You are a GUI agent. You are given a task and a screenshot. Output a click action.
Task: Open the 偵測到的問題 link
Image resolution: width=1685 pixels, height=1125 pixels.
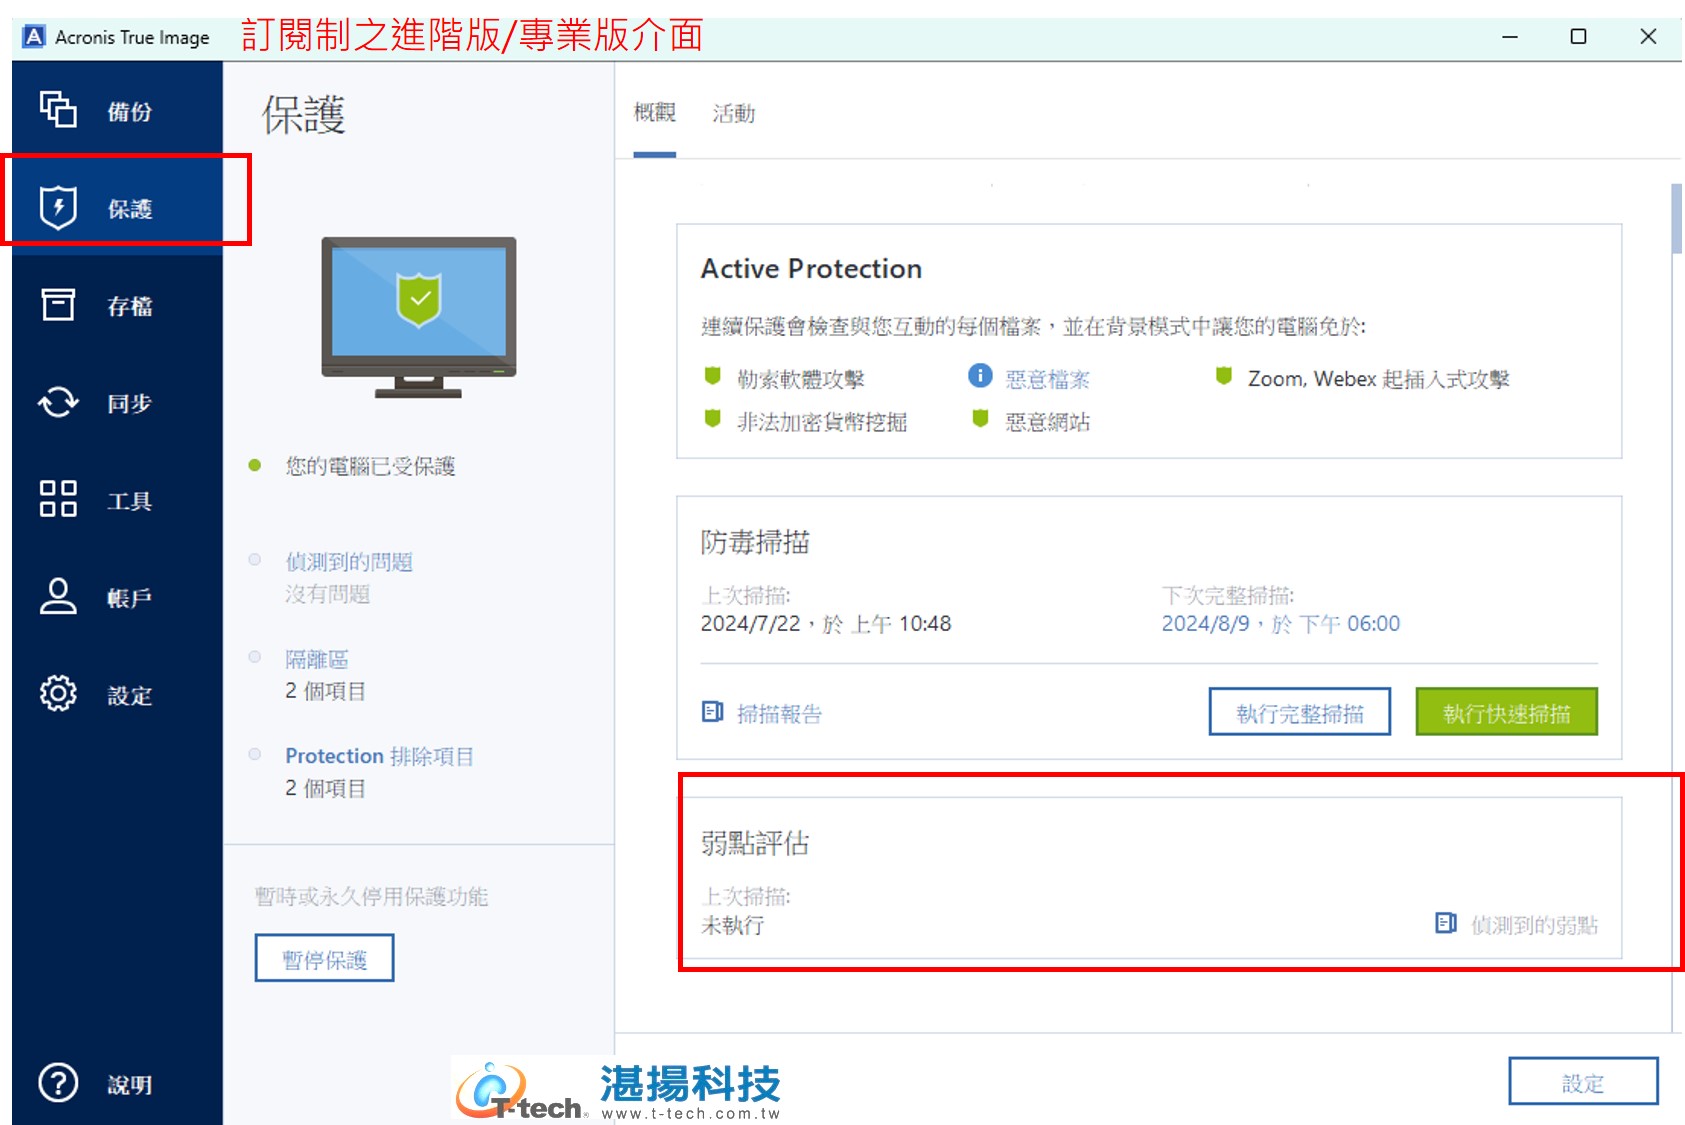(x=349, y=562)
